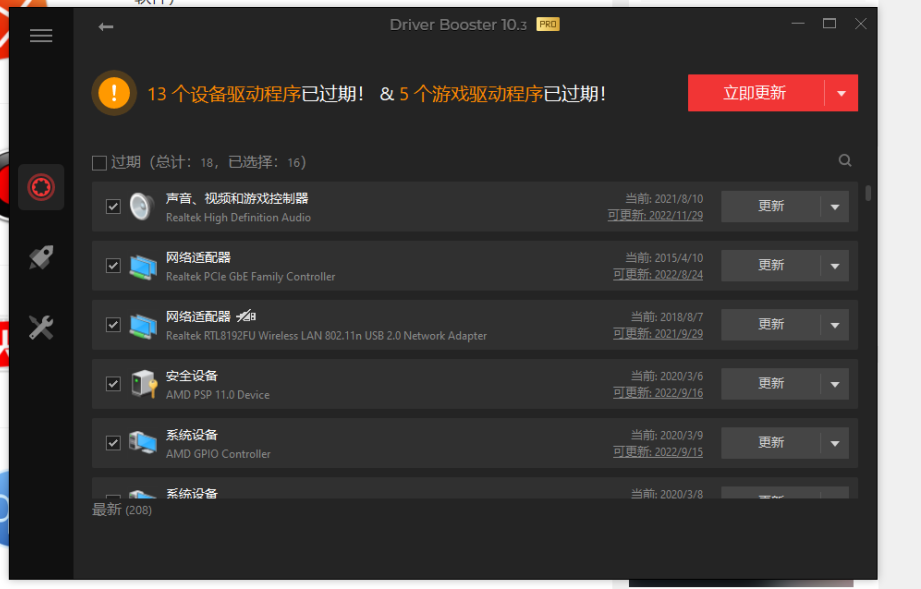921x589 pixels.
Task: Open the 可更新: 2022/9/16 link
Action: [x=658, y=393]
